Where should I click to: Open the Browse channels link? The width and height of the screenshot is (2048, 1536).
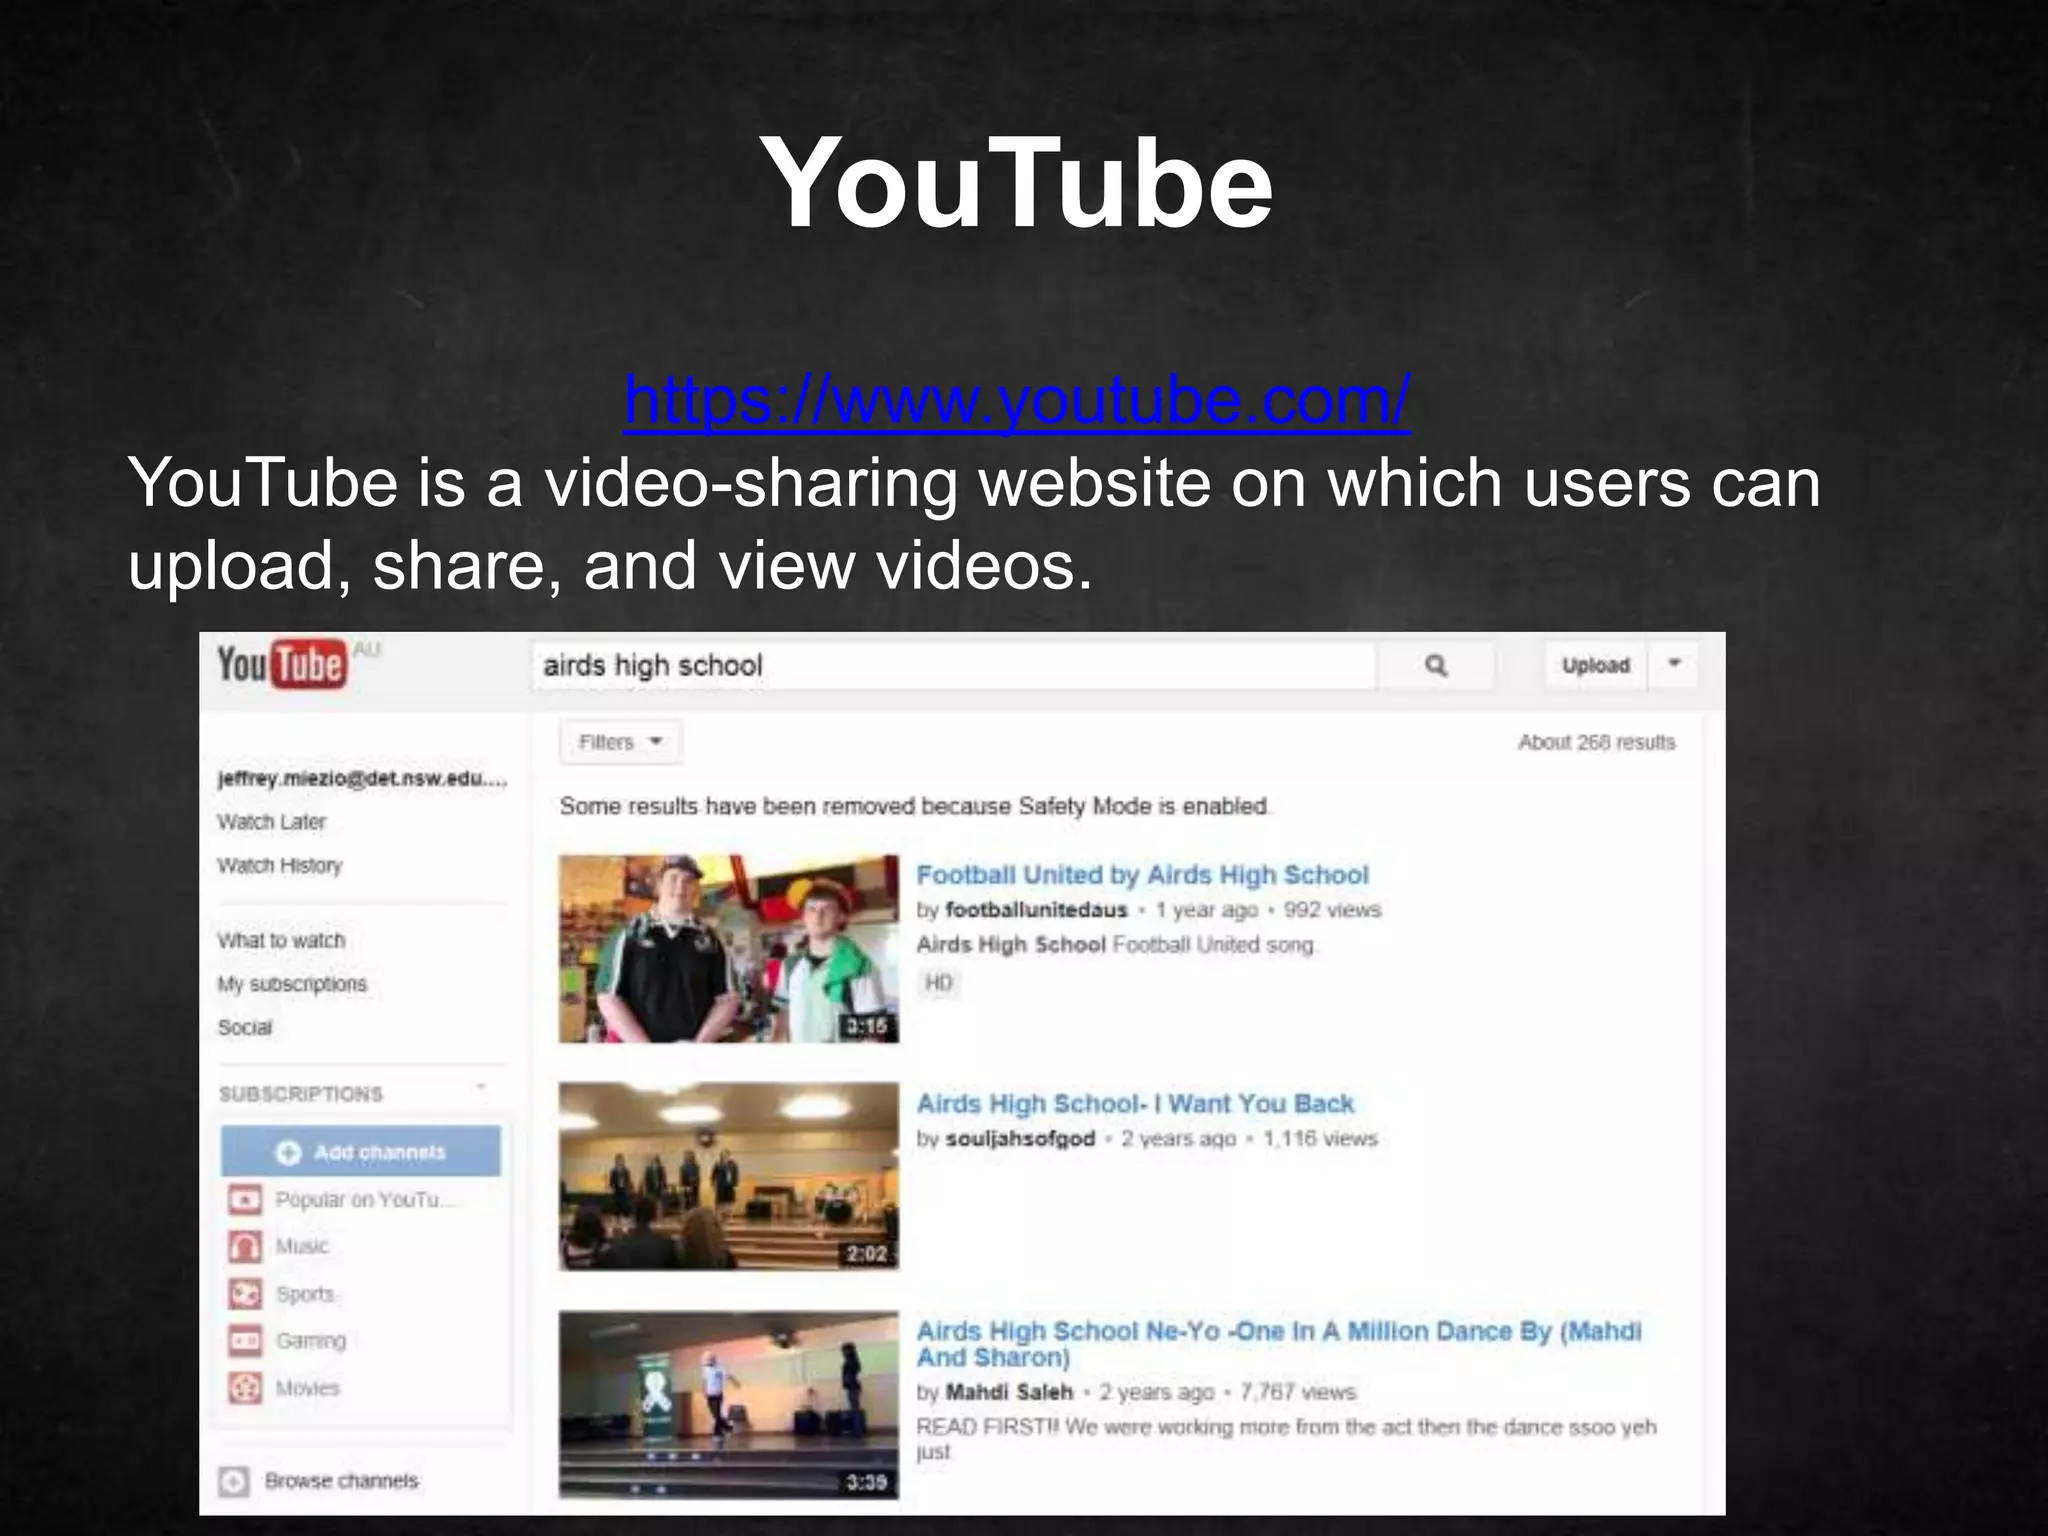(341, 1481)
